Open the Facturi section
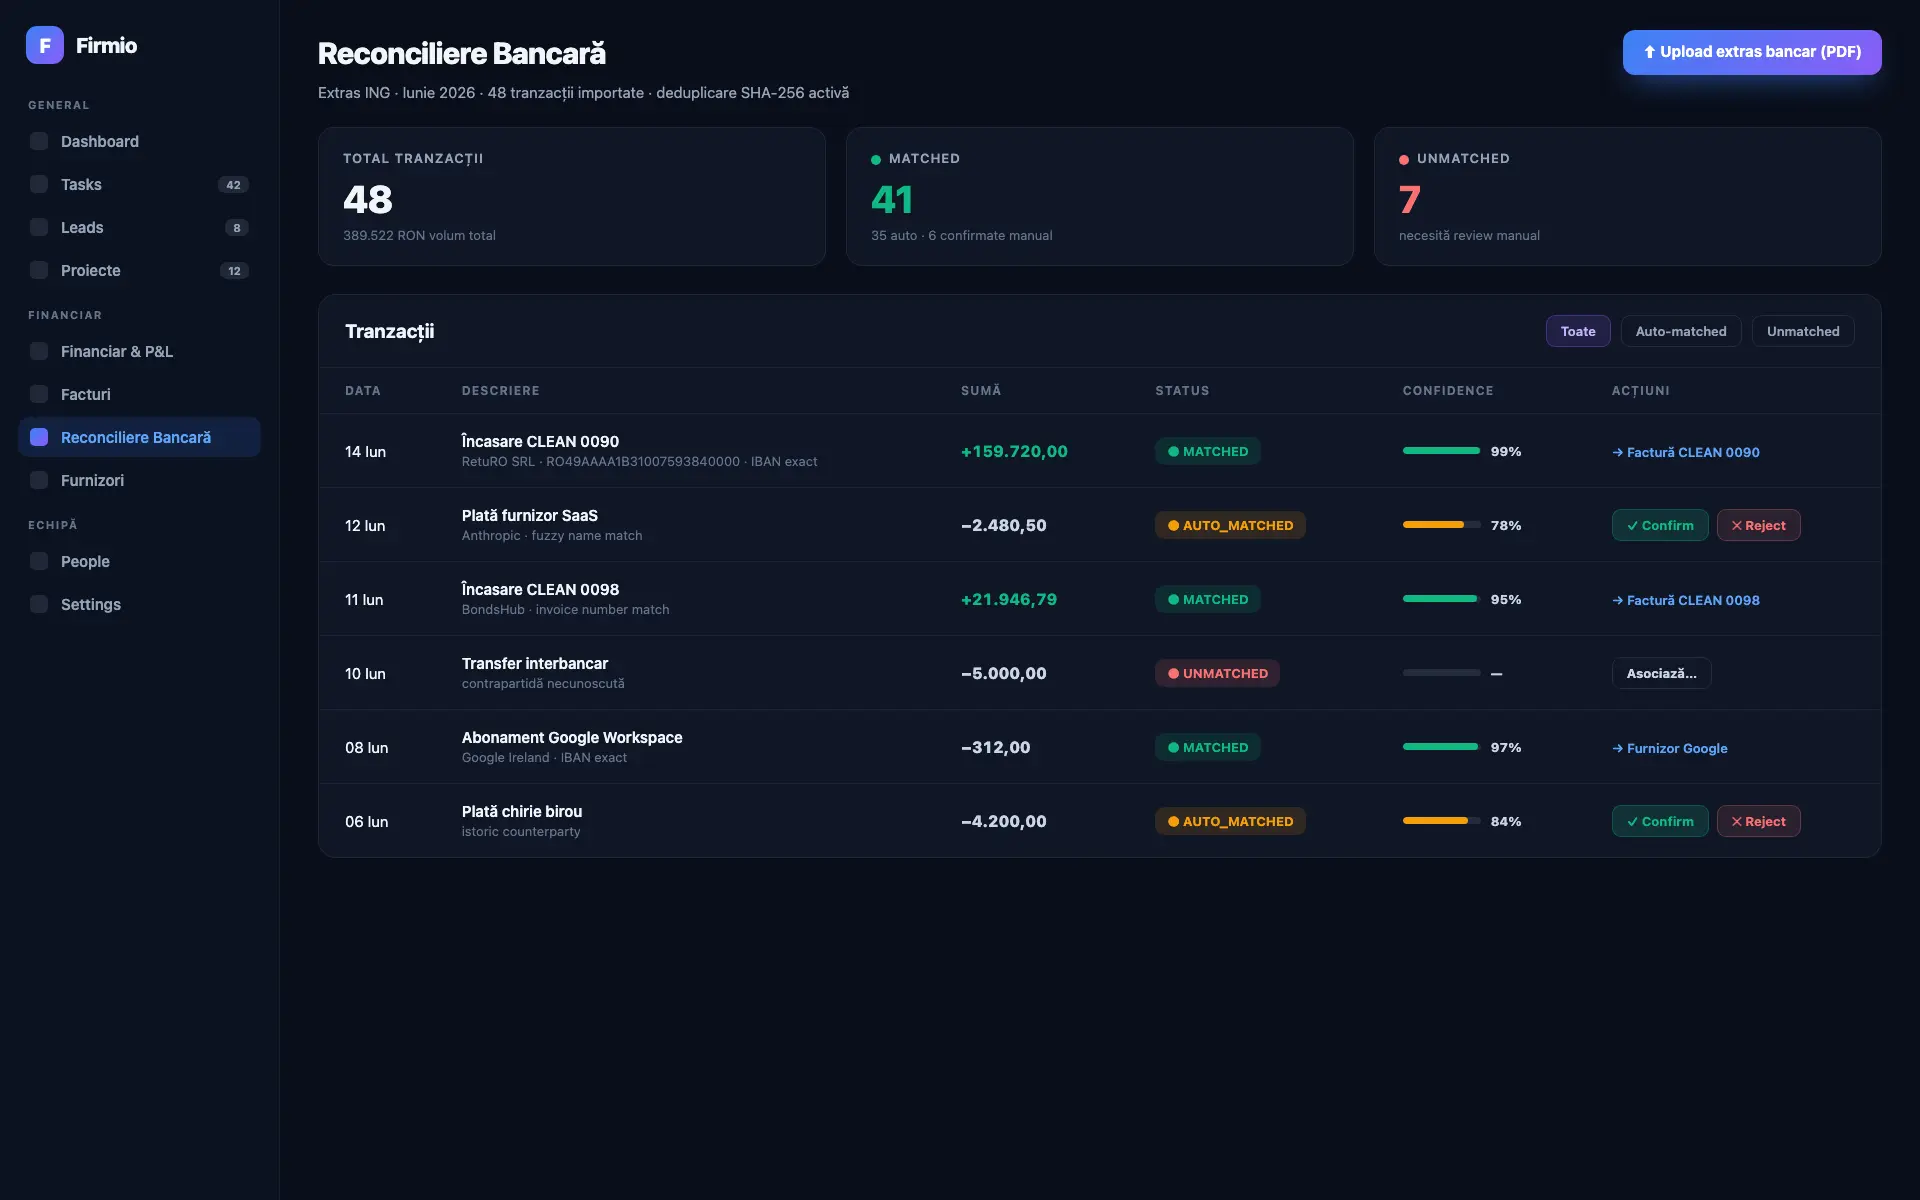This screenshot has width=1920, height=1200. [139, 394]
